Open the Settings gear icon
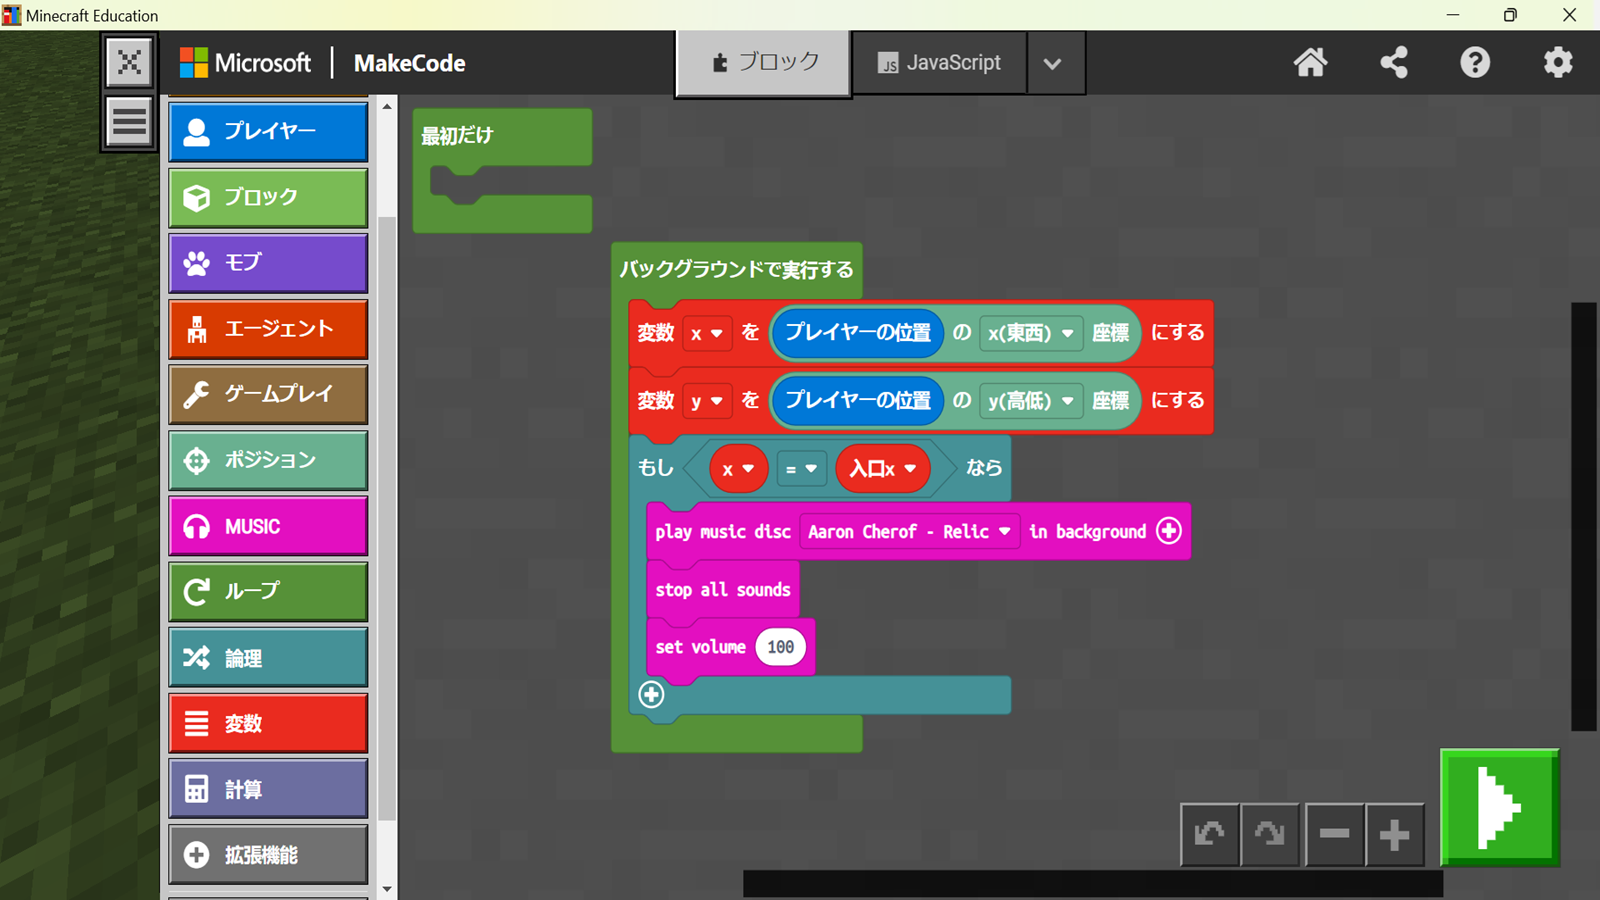This screenshot has width=1600, height=900. pos(1558,63)
